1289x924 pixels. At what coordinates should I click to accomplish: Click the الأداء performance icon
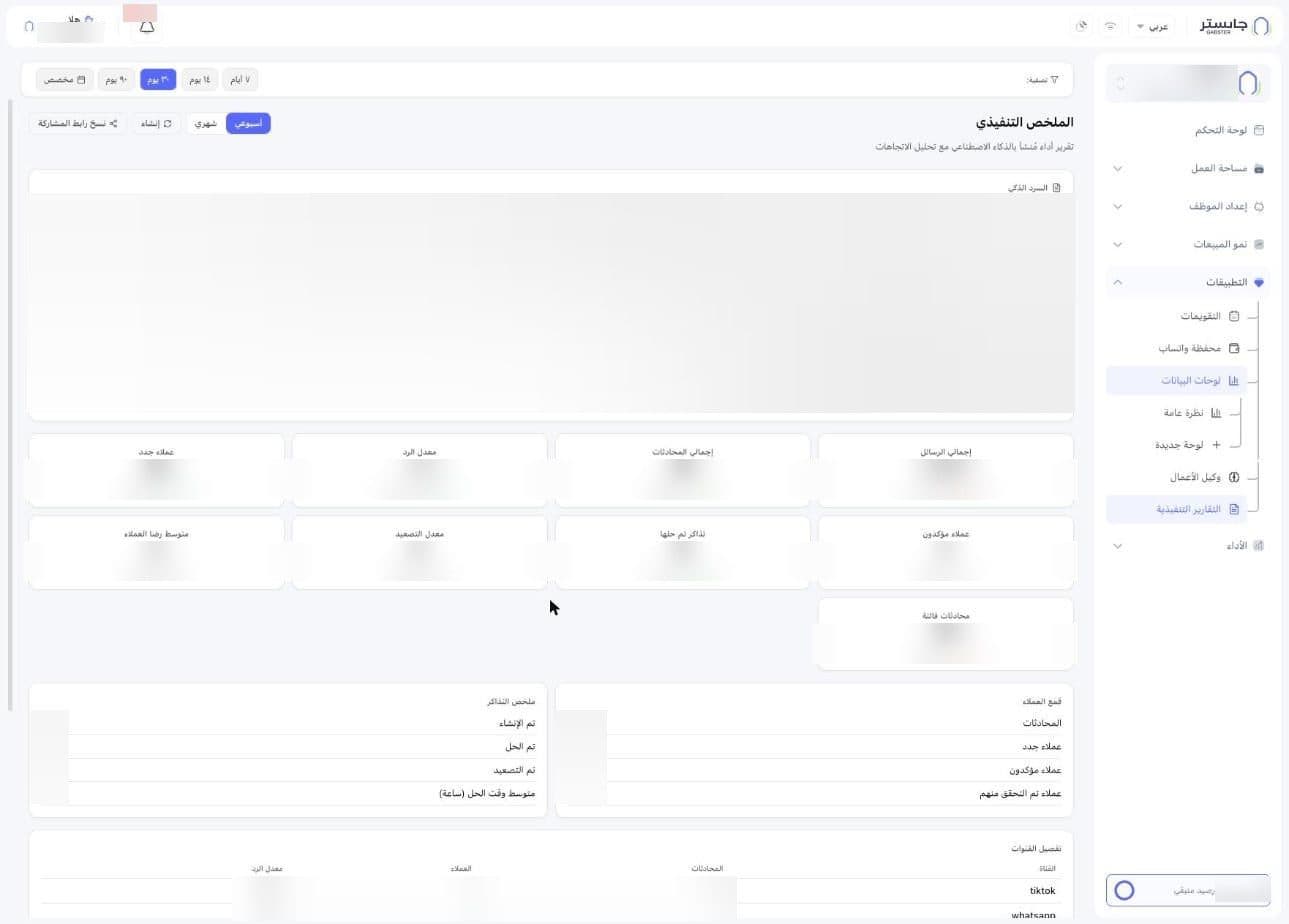pos(1258,545)
